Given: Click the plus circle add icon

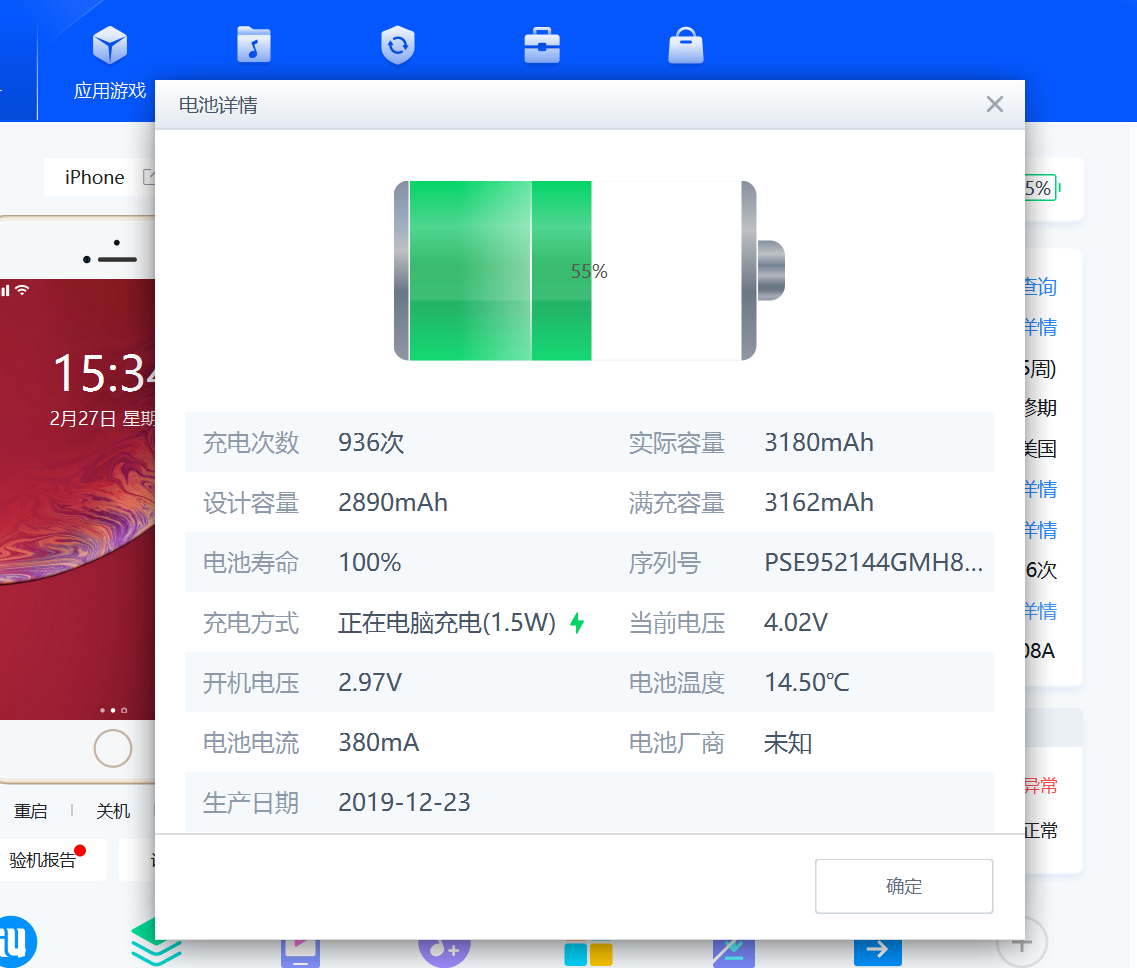Looking at the screenshot, I should tap(1021, 942).
